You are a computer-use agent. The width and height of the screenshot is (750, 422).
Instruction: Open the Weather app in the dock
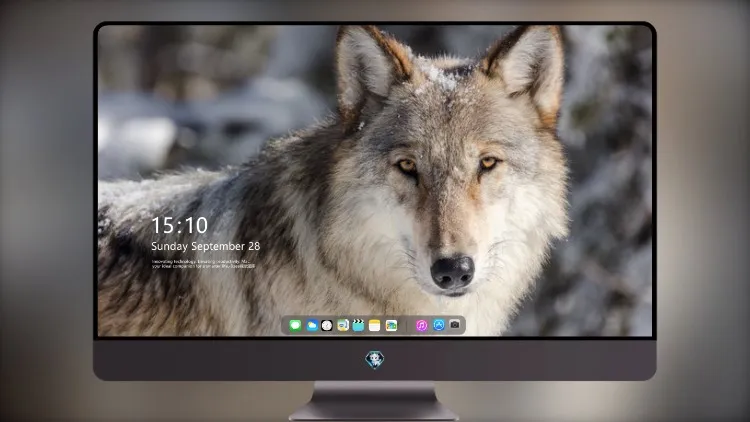(x=311, y=326)
